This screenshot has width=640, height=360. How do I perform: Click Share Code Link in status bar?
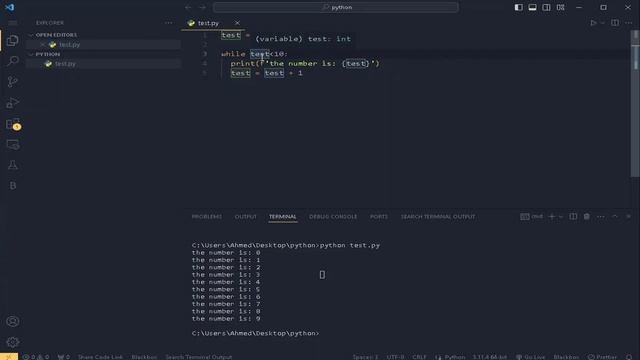(100, 357)
